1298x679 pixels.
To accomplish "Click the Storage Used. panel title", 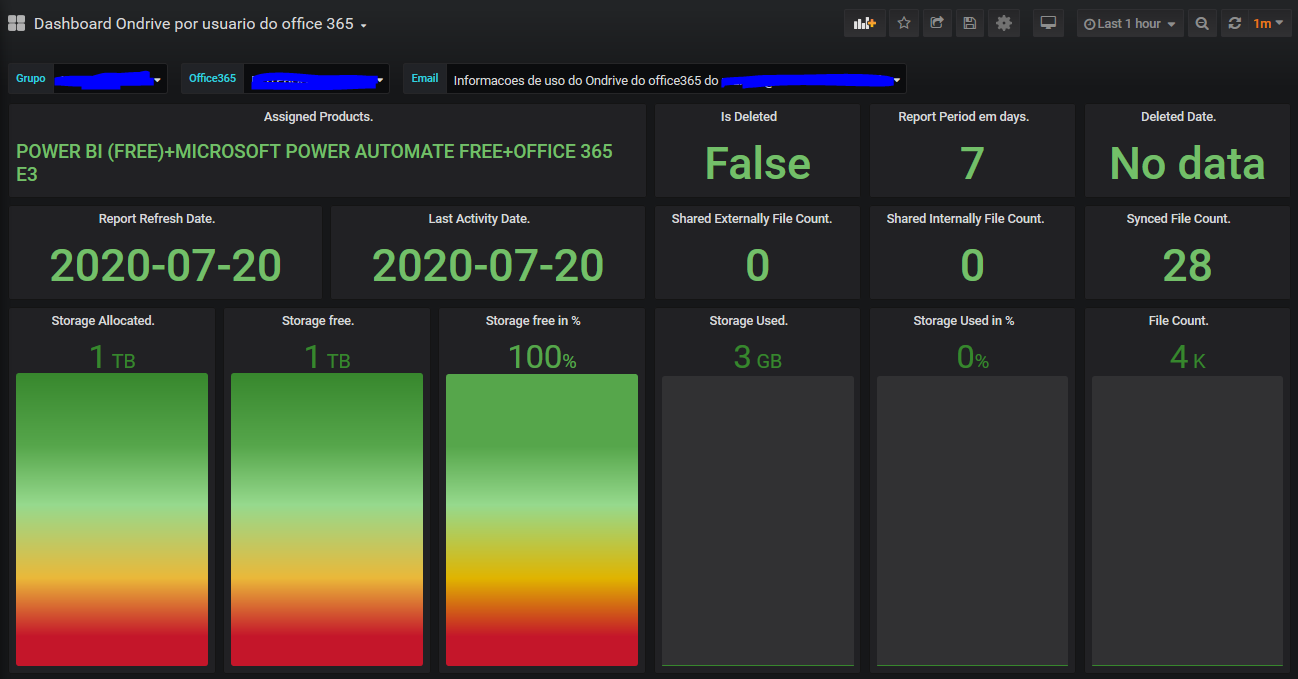I will click(749, 321).
